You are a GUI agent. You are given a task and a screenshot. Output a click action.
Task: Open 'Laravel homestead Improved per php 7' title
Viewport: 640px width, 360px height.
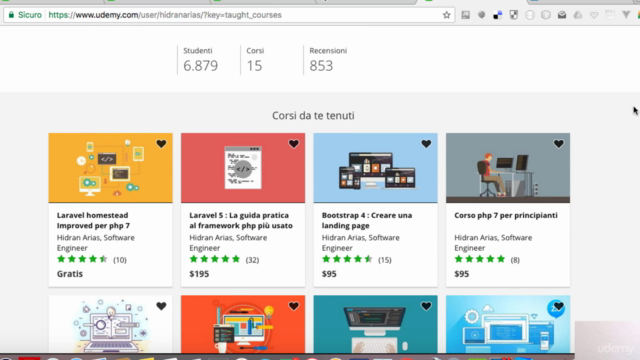(x=93, y=220)
